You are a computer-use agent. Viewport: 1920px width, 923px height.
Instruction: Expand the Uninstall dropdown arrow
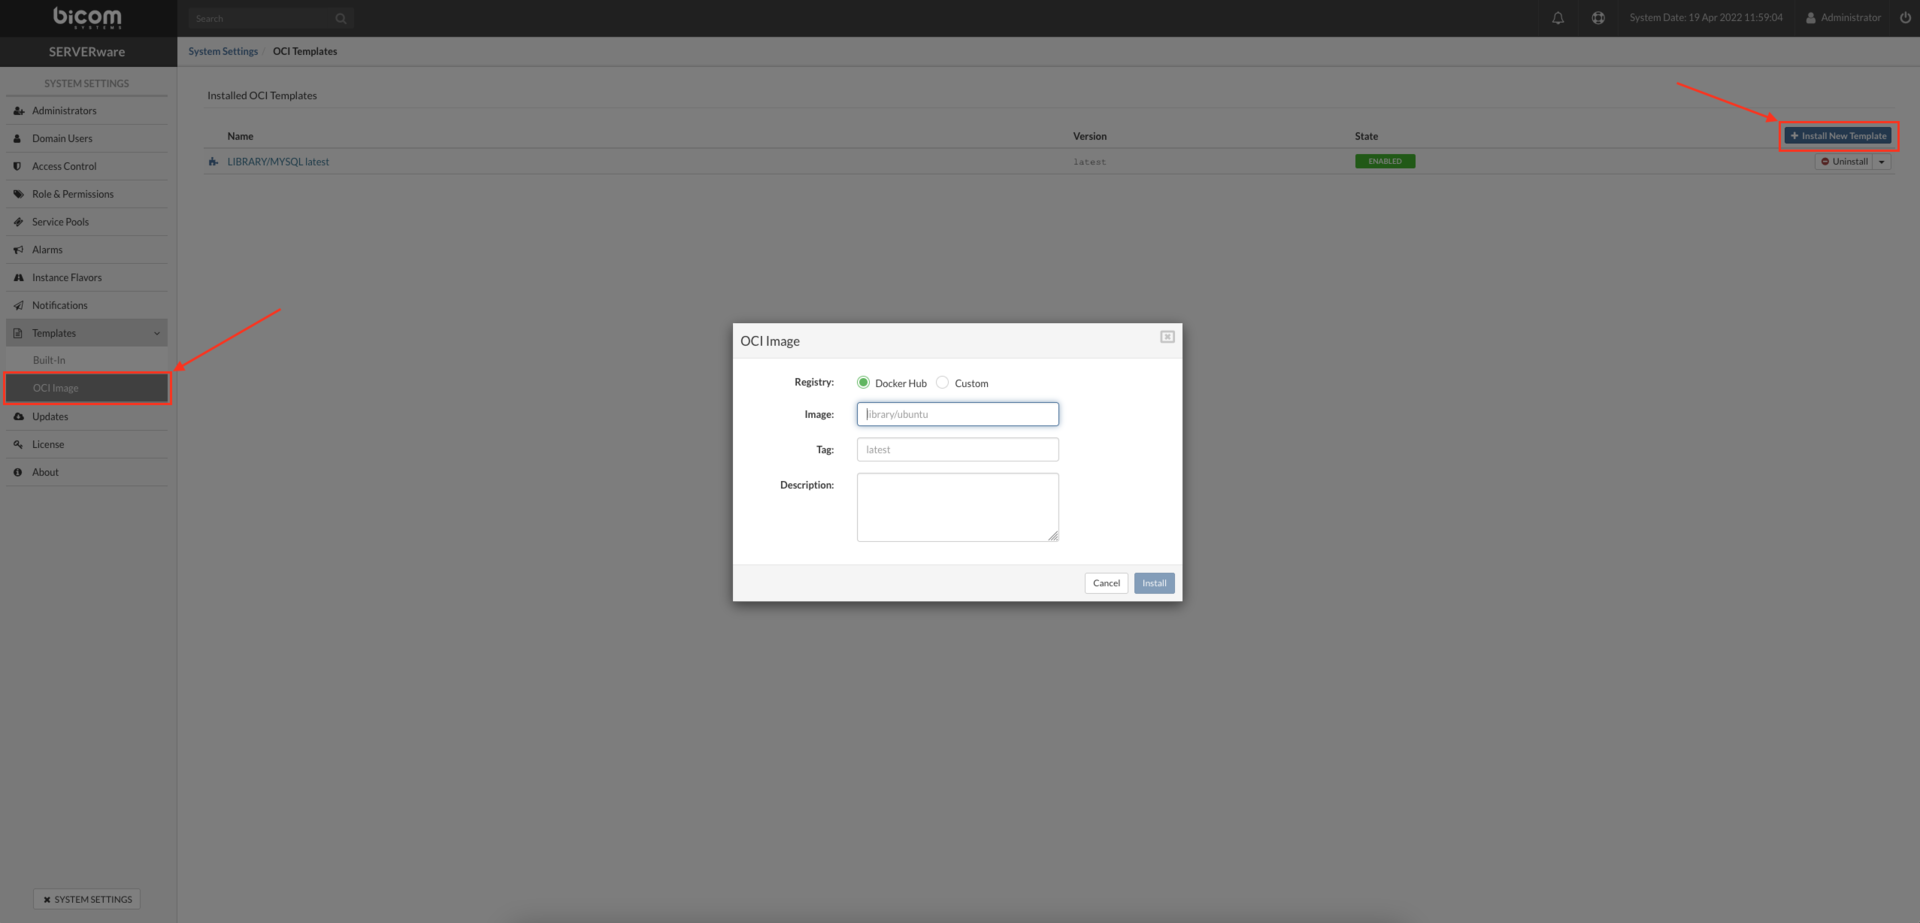[x=1882, y=162]
